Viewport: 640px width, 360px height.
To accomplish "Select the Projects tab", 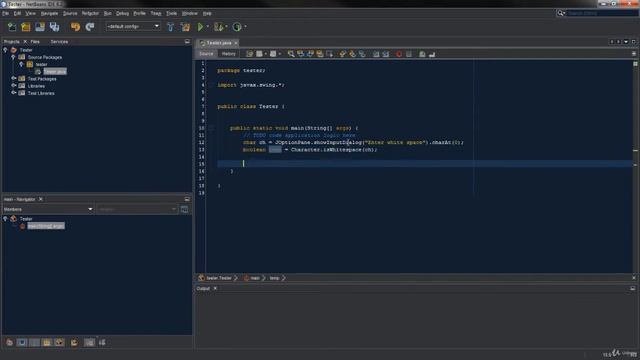I will pyautogui.click(x=11, y=42).
